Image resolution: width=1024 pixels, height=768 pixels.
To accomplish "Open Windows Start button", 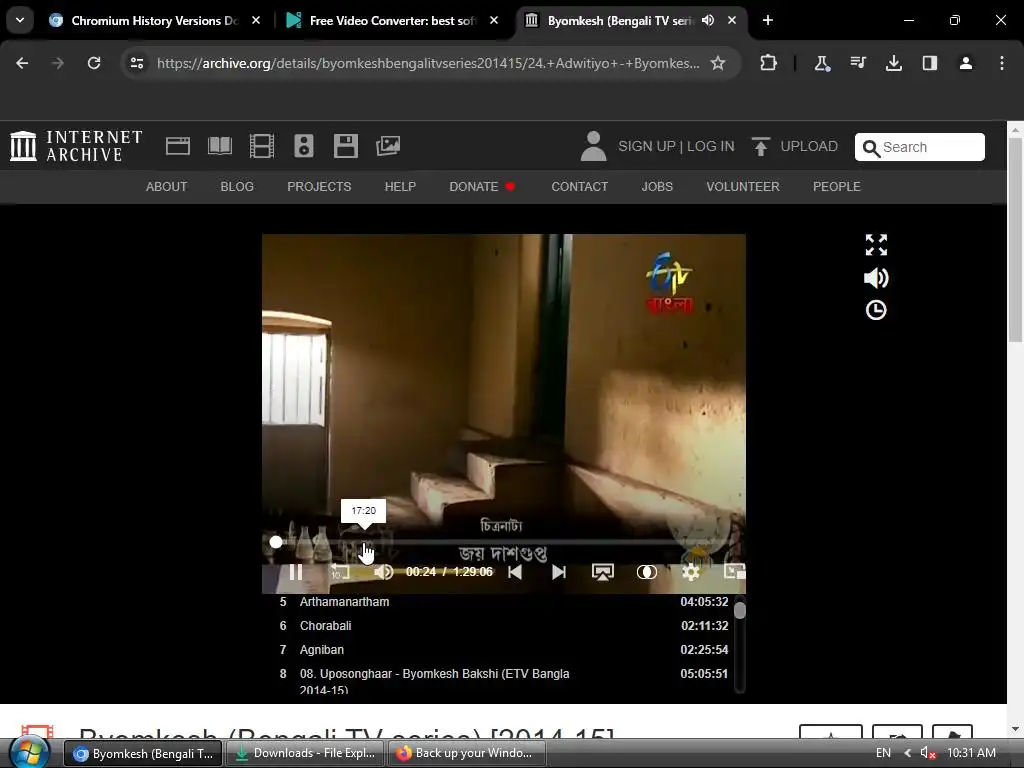I will coord(30,753).
